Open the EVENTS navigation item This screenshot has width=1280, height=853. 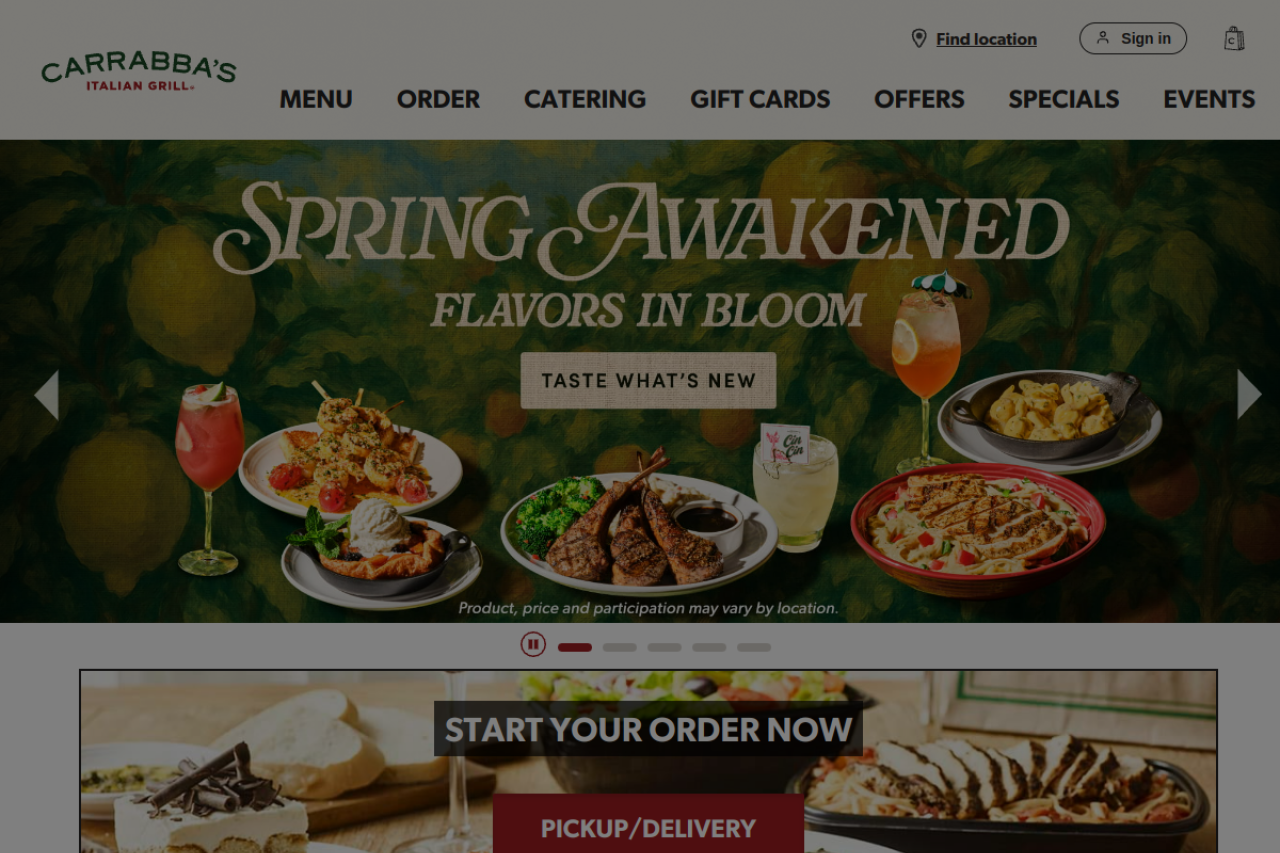click(1209, 99)
